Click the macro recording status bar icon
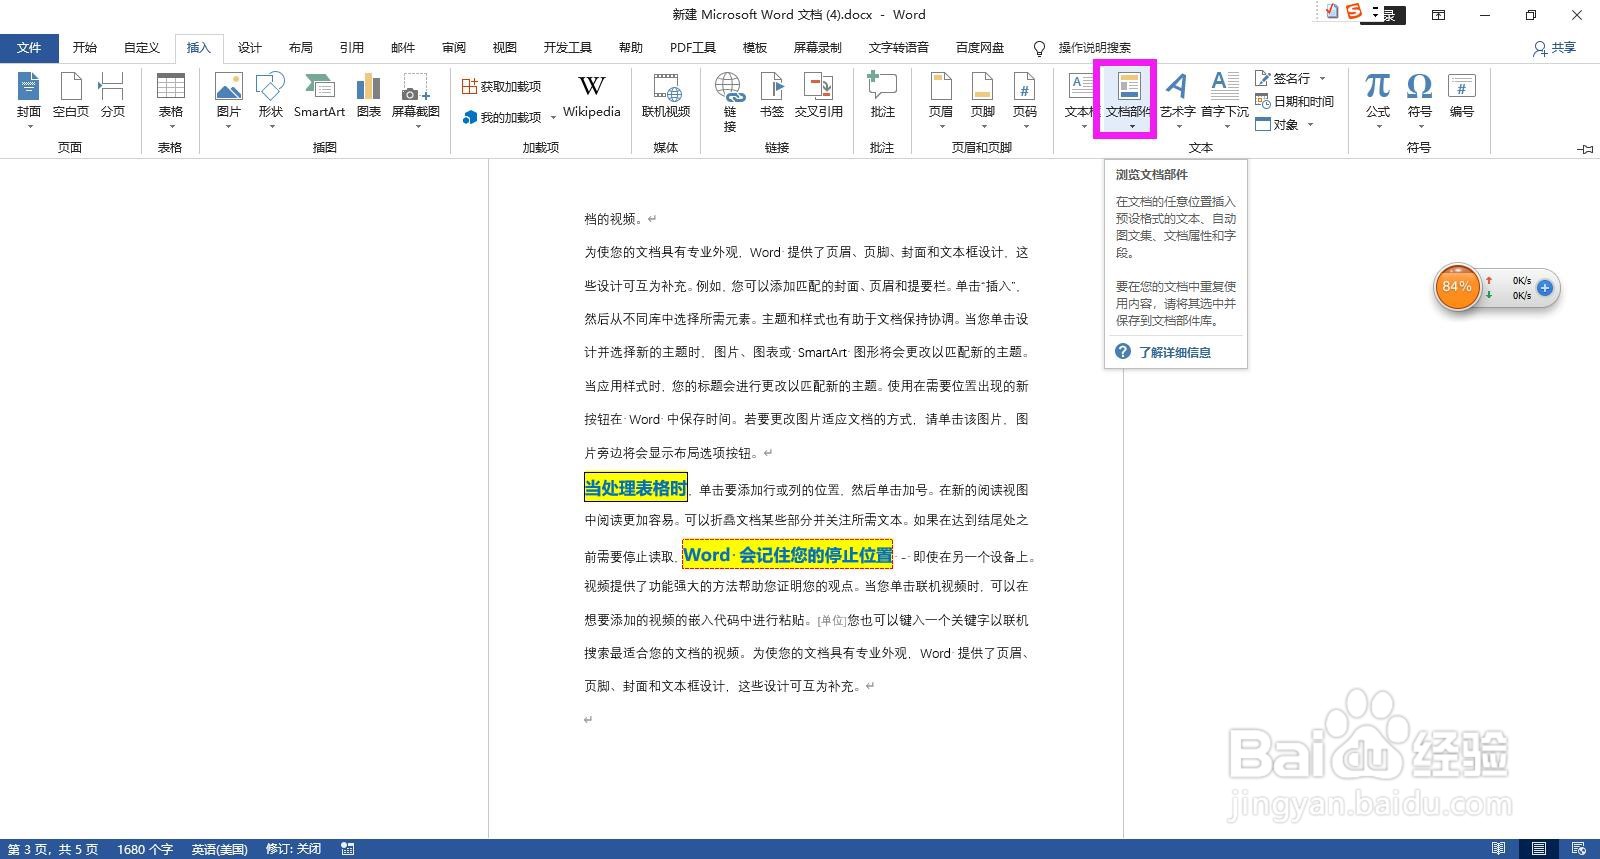Screen dimensions: 1600x859 tap(348, 849)
